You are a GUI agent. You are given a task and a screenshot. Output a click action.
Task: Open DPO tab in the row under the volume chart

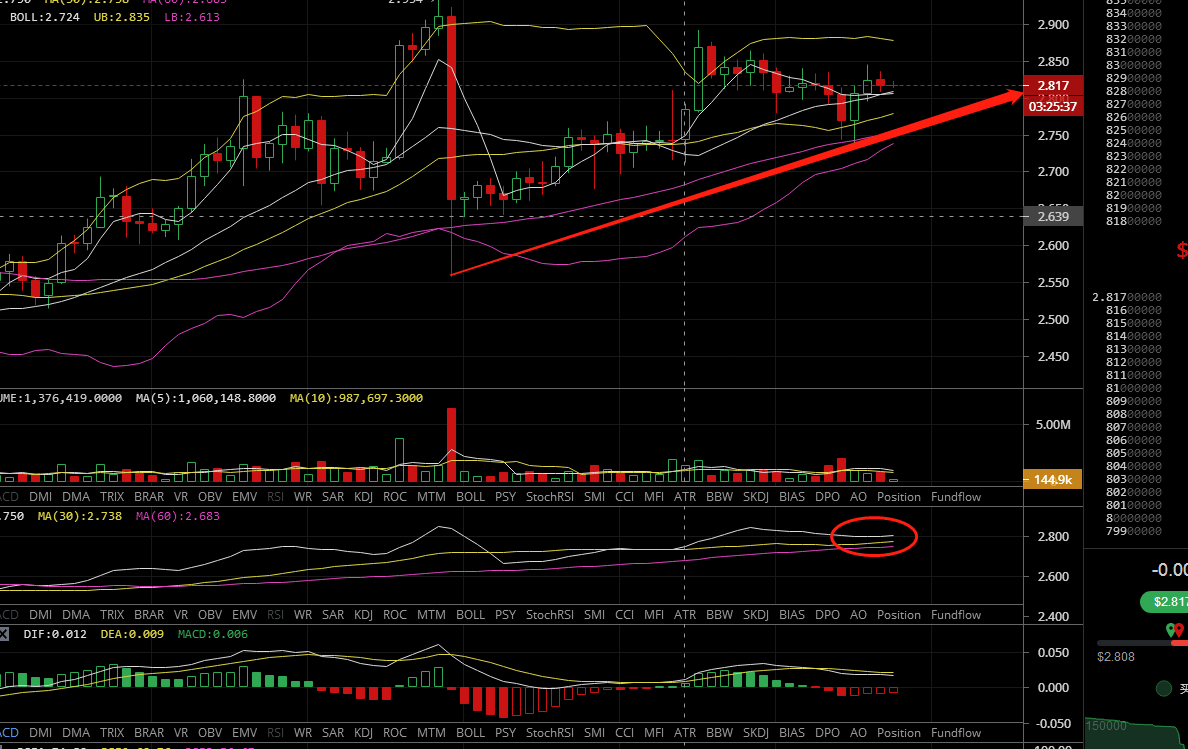(827, 497)
